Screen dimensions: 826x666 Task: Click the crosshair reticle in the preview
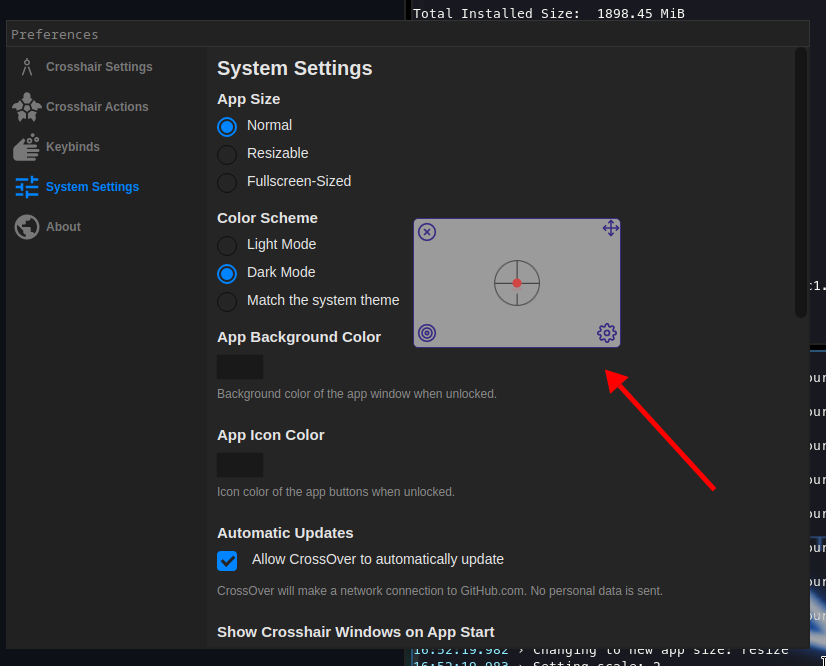click(x=516, y=283)
